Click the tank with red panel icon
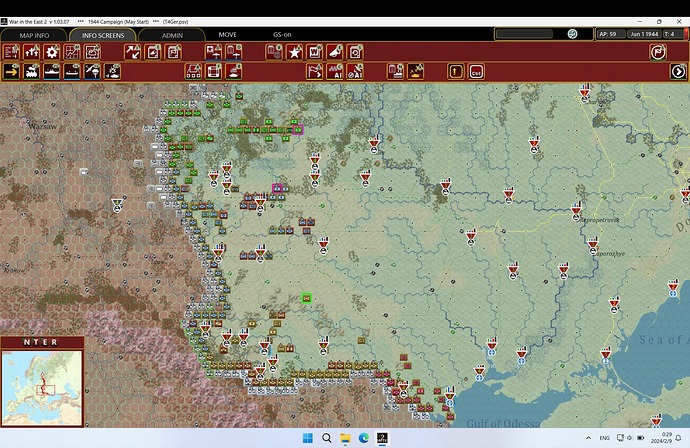 (x=234, y=71)
